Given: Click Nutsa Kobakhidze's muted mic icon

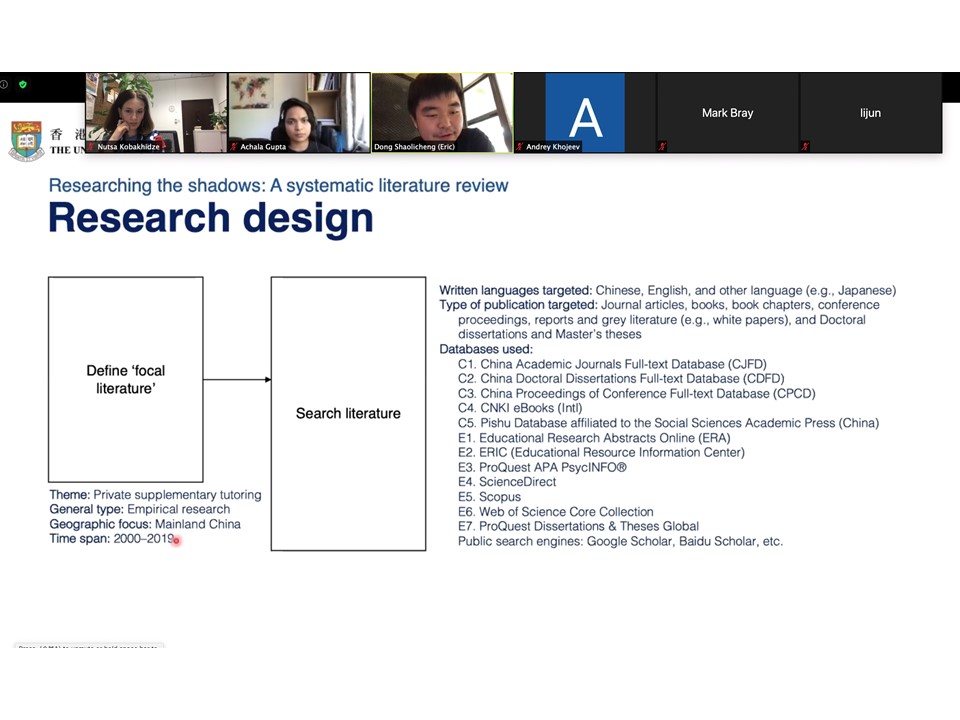Looking at the screenshot, I should [91, 146].
